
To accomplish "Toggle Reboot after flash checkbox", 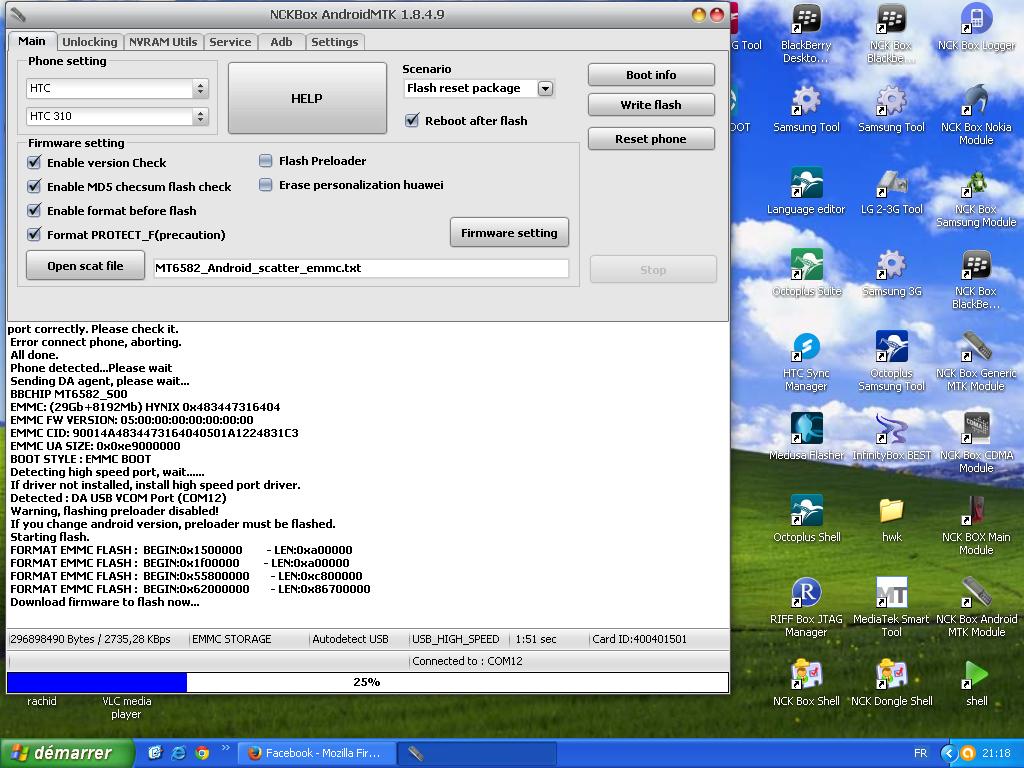I will coord(412,120).
